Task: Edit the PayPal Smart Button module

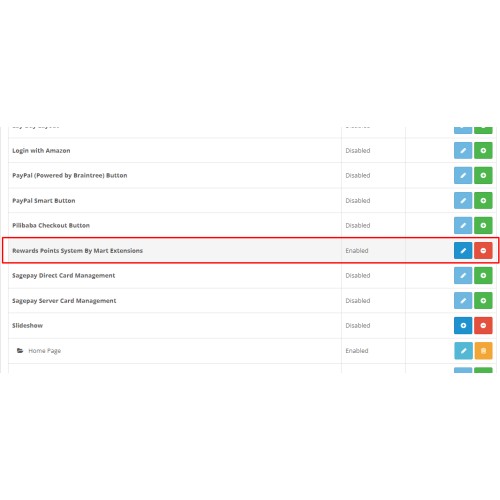Action: pos(463,200)
